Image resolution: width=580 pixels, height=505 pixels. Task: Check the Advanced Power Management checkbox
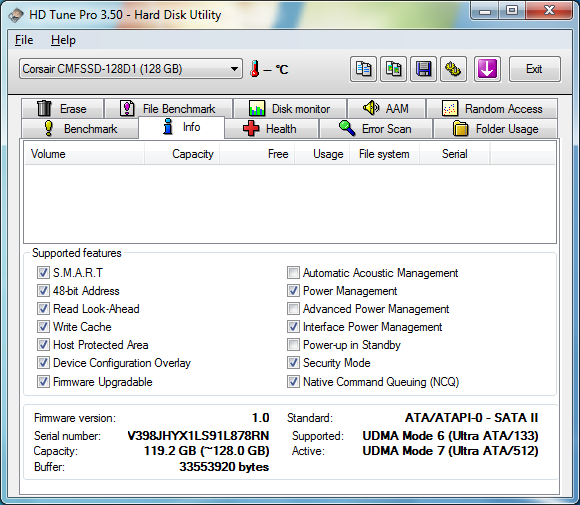pyautogui.click(x=293, y=309)
